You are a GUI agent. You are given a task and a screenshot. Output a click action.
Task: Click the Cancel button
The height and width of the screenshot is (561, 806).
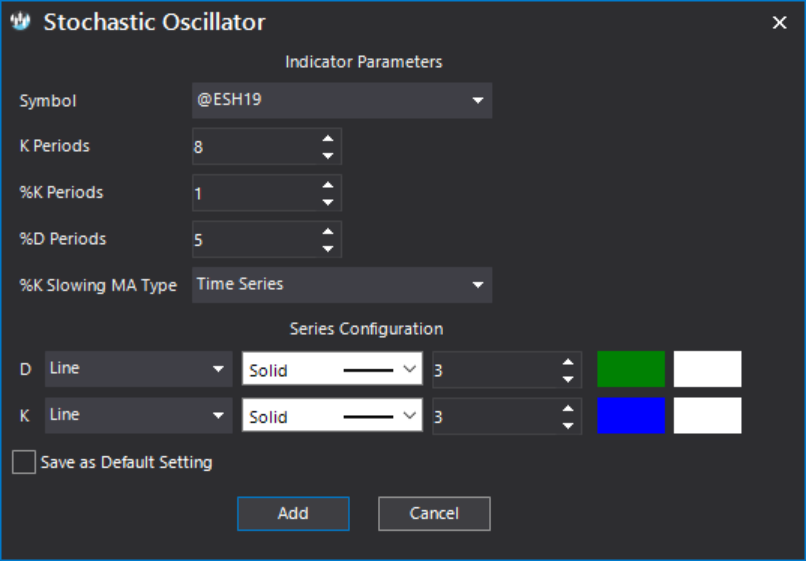(434, 513)
